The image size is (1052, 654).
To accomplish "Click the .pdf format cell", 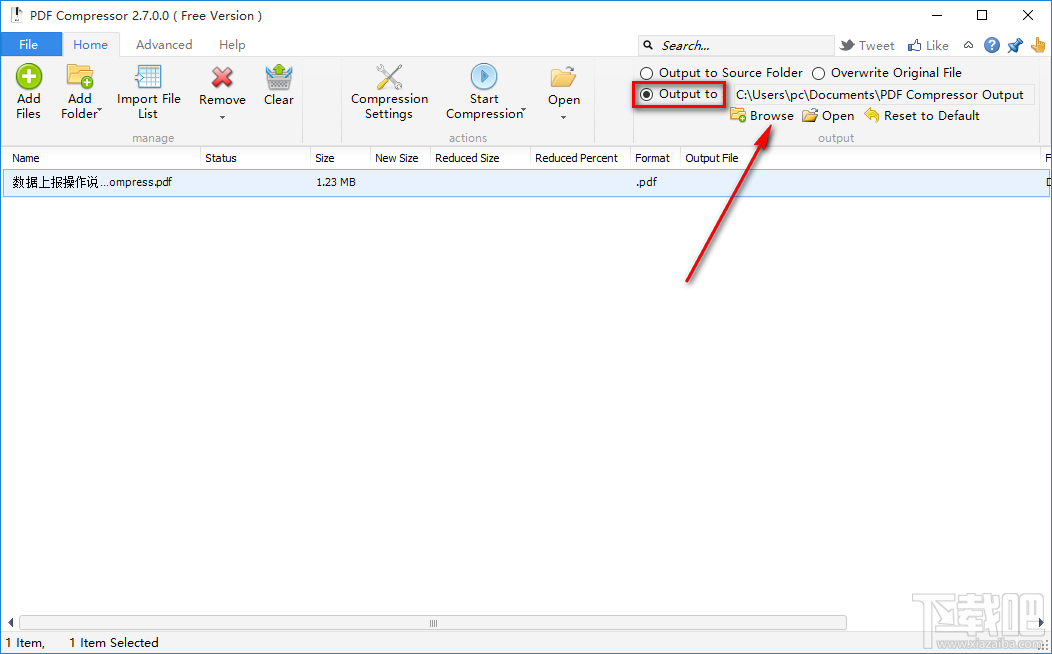I will pyautogui.click(x=647, y=182).
